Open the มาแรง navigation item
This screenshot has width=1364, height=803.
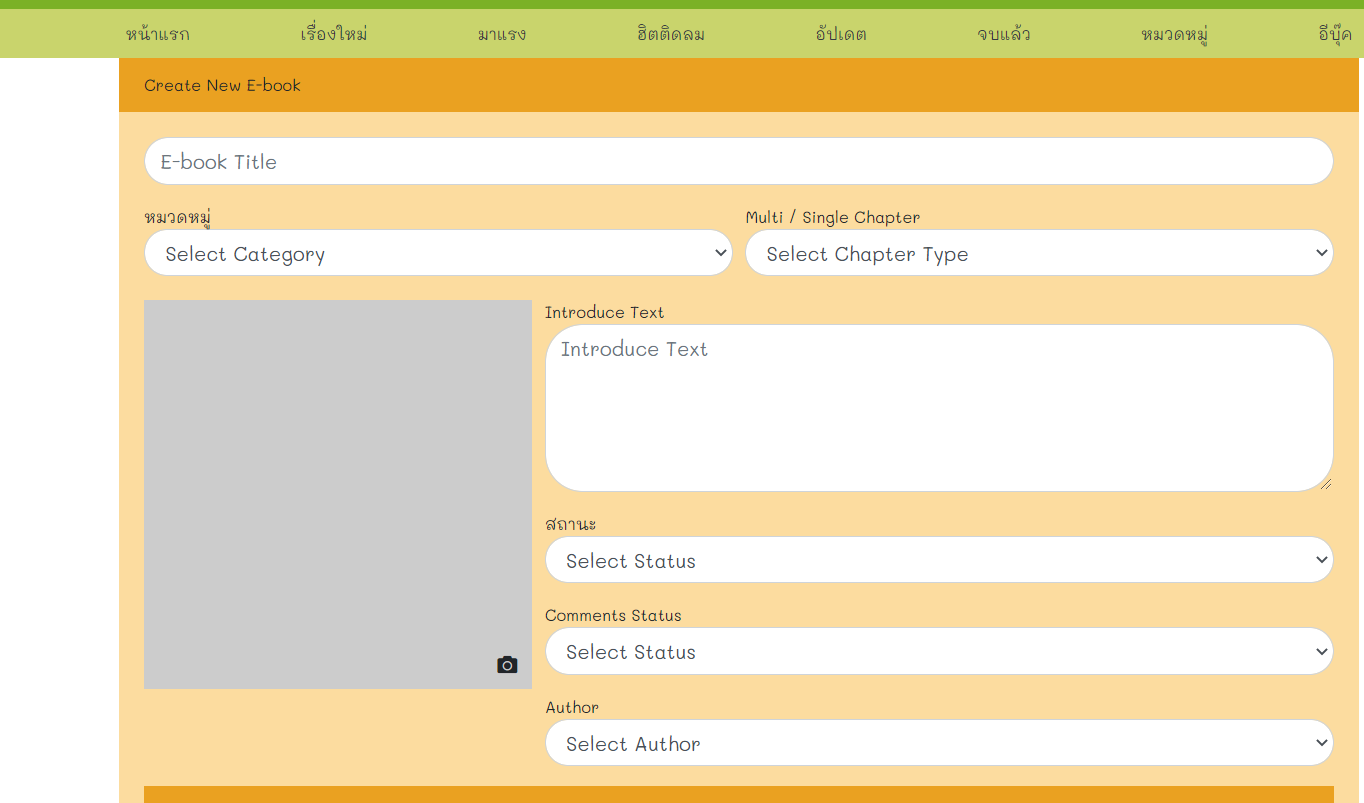[x=502, y=34]
